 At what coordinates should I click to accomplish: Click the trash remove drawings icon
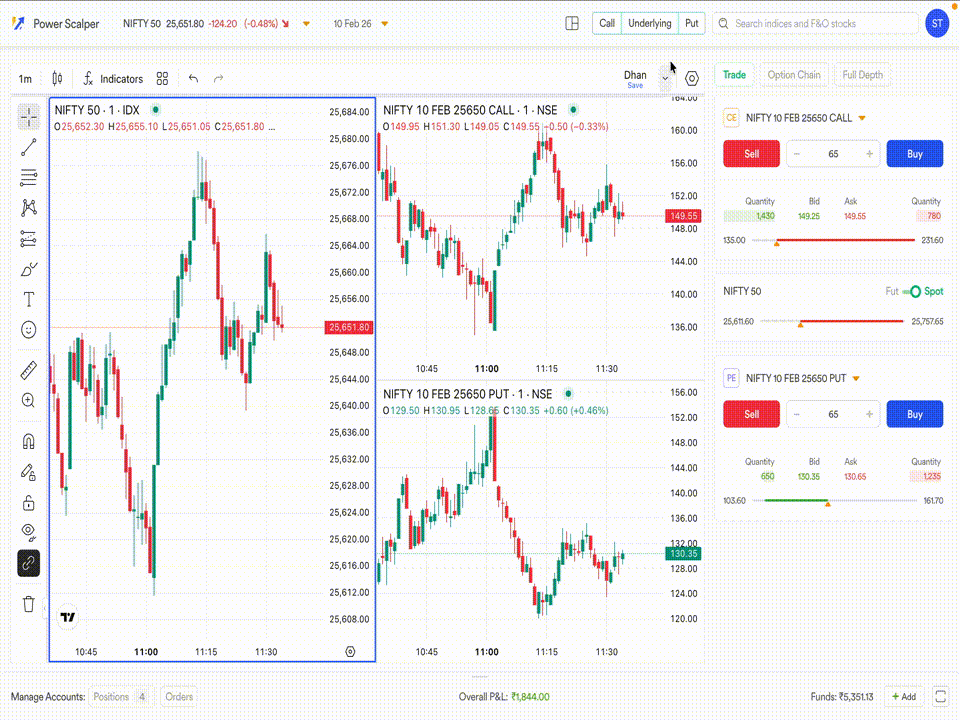pos(29,603)
